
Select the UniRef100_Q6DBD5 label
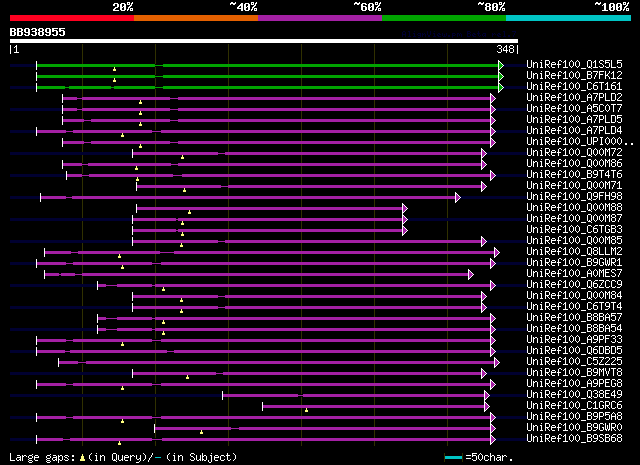(x=574, y=350)
